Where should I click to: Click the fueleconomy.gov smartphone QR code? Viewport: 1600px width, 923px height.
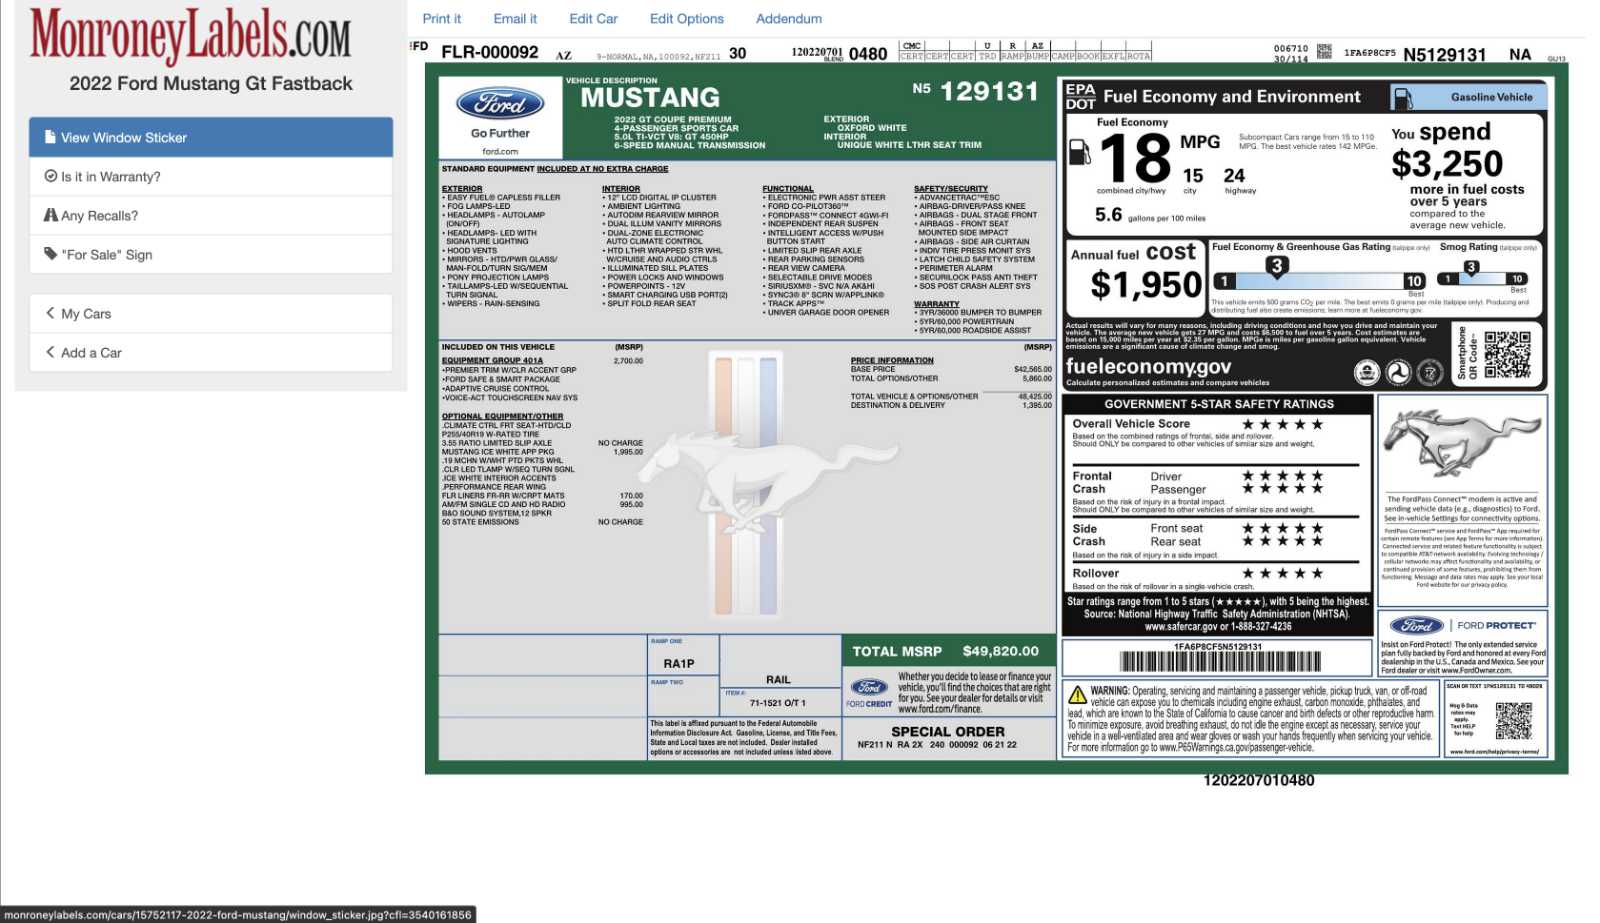(1507, 355)
